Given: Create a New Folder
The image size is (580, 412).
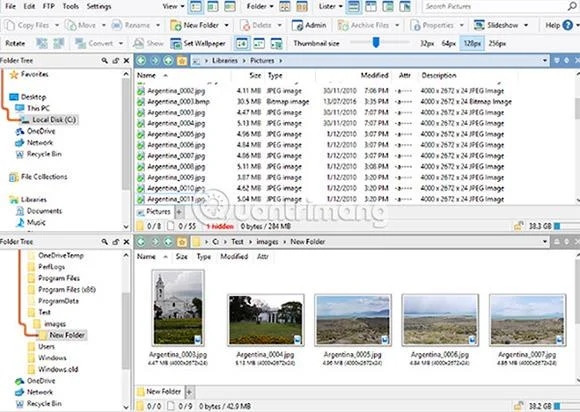Looking at the screenshot, I should [195, 25].
